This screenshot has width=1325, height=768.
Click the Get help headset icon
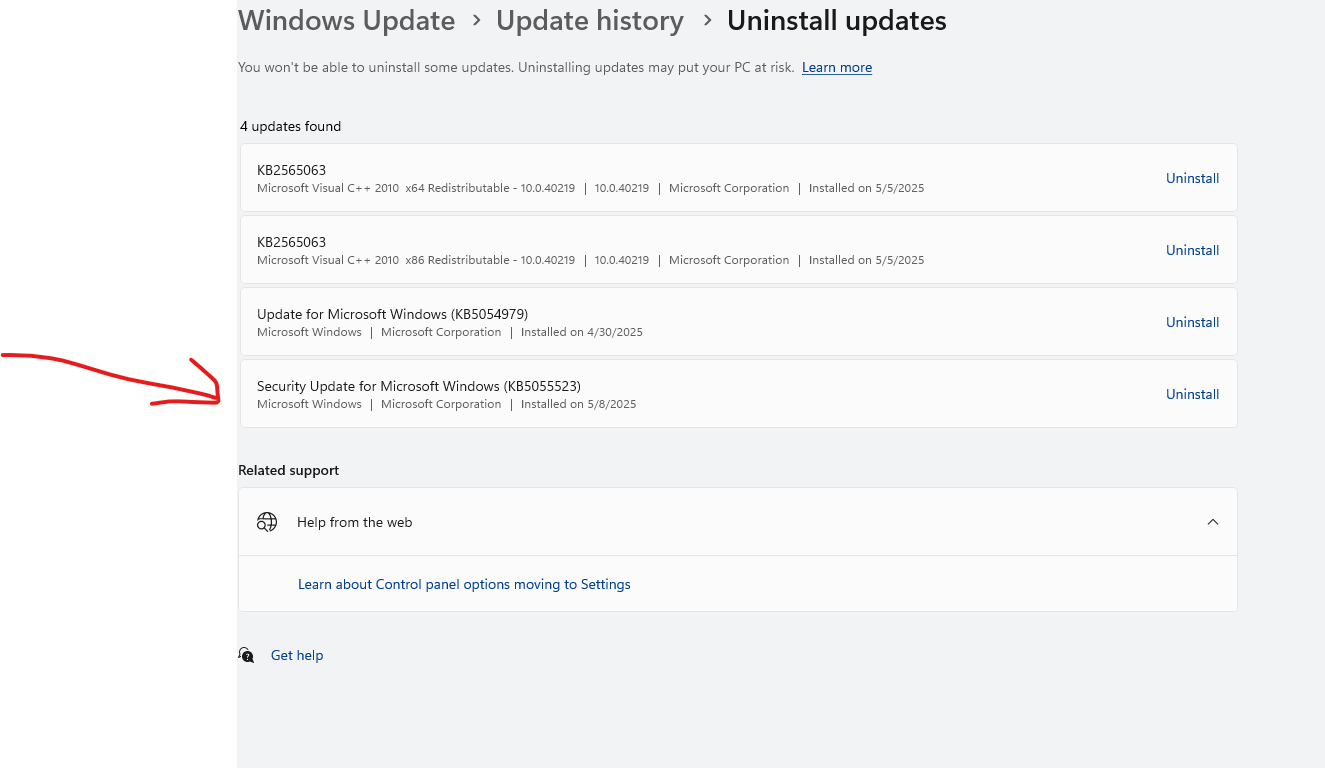[246, 655]
